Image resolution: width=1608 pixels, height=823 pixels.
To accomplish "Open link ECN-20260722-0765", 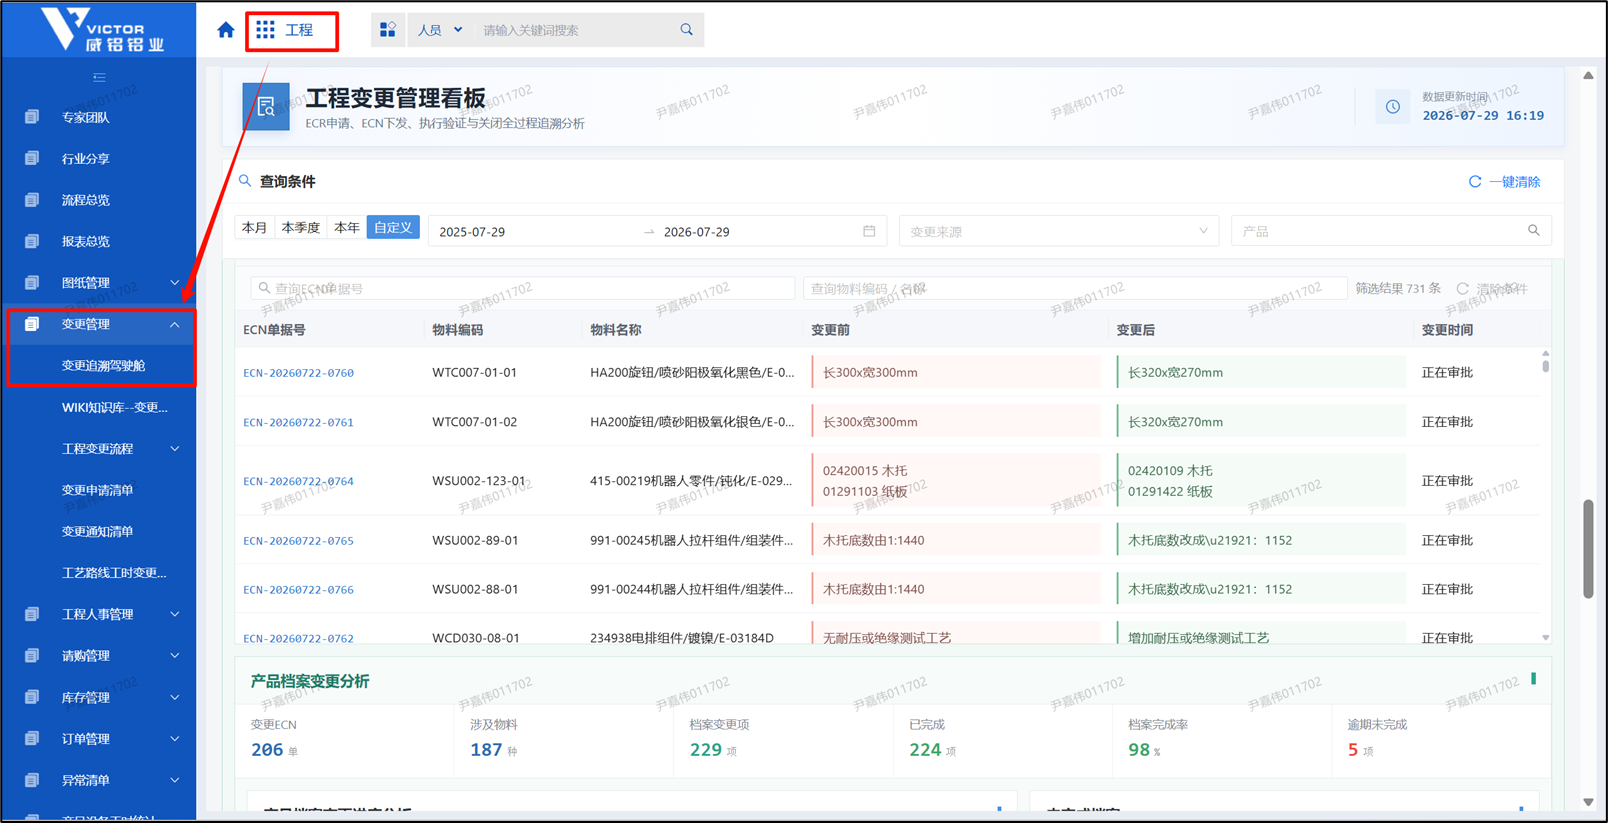I will point(298,541).
